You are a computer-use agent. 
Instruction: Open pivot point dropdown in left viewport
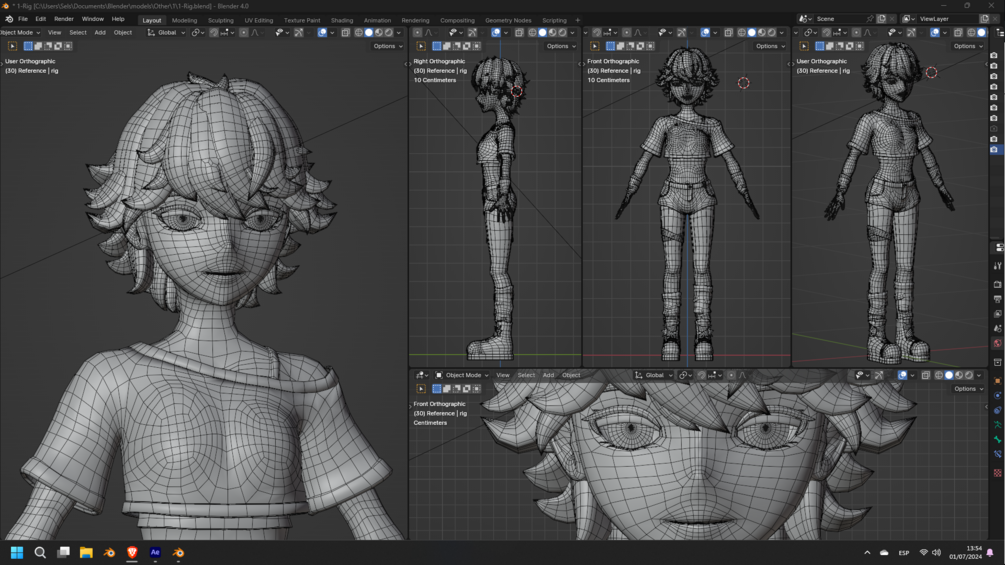click(198, 33)
